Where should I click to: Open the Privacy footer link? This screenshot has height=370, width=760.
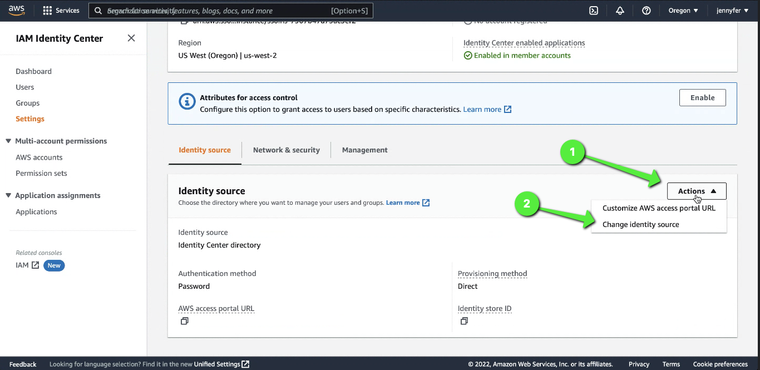[x=639, y=364]
